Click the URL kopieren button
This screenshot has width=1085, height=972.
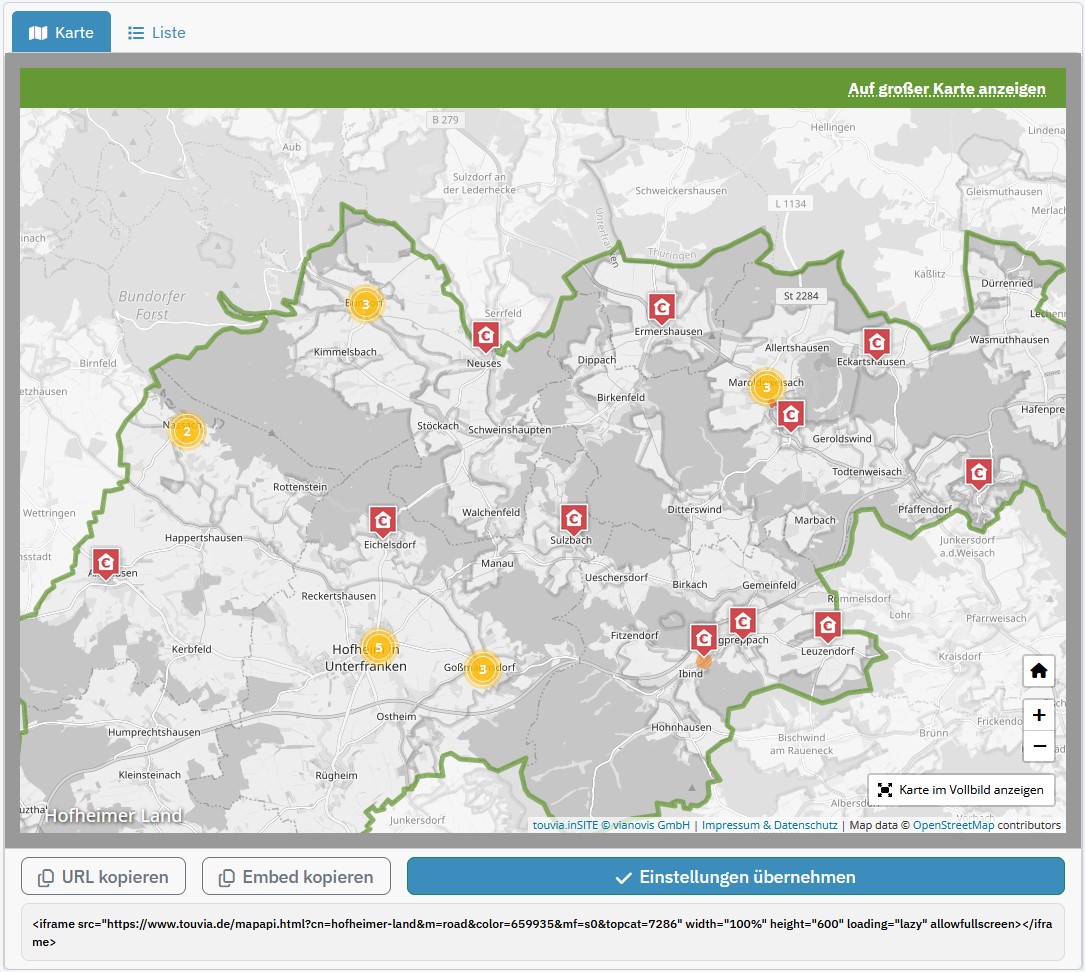(103, 877)
